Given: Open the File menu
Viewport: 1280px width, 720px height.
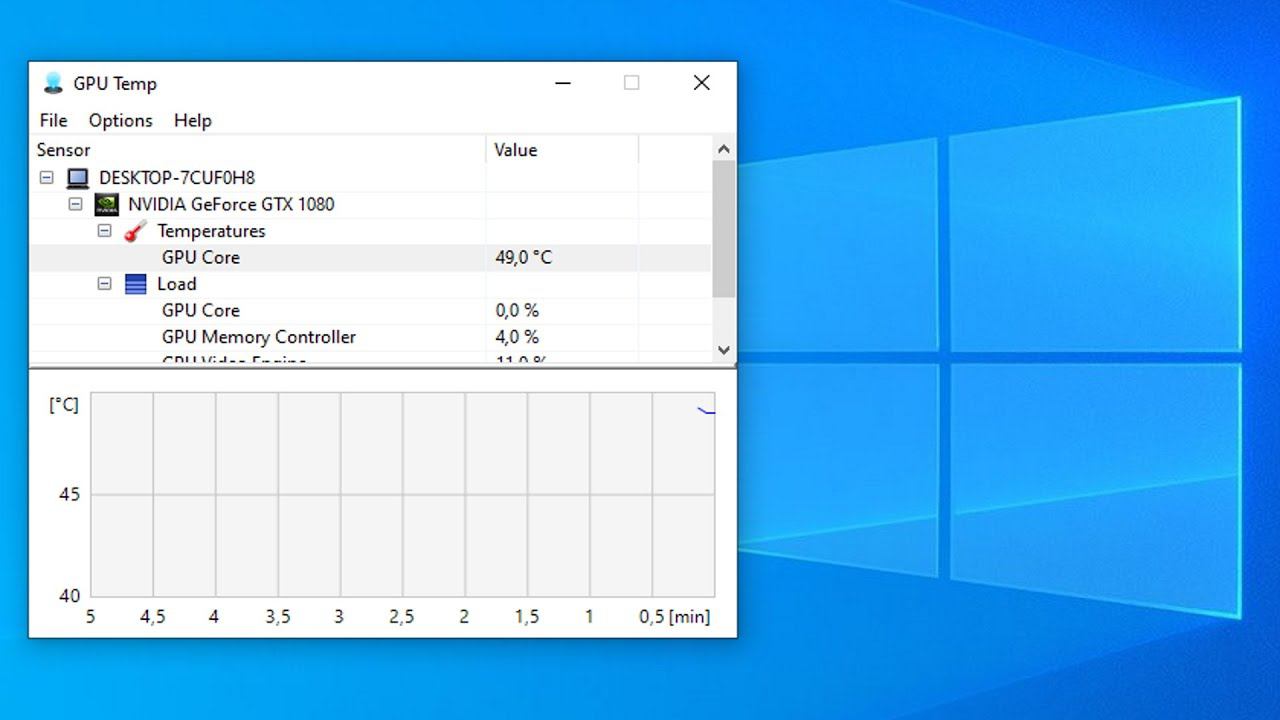Looking at the screenshot, I should (x=53, y=120).
